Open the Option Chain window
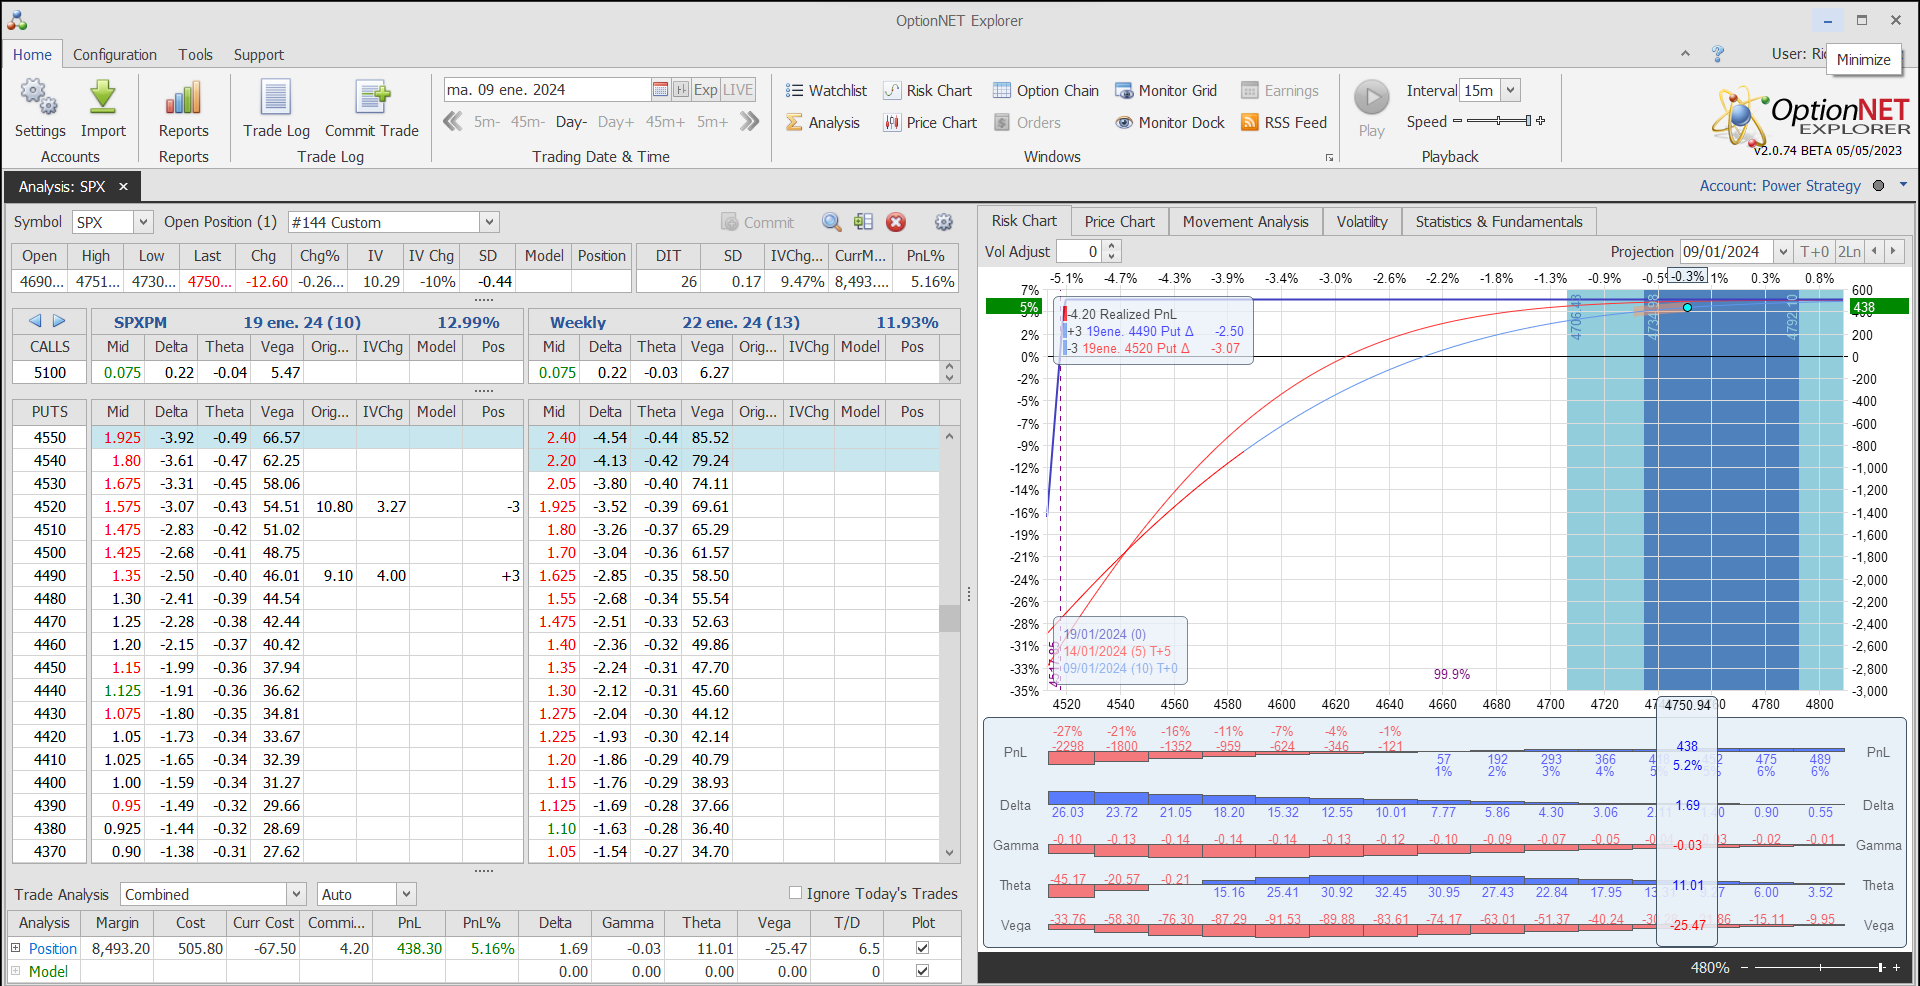The image size is (1920, 986). coord(1045,91)
